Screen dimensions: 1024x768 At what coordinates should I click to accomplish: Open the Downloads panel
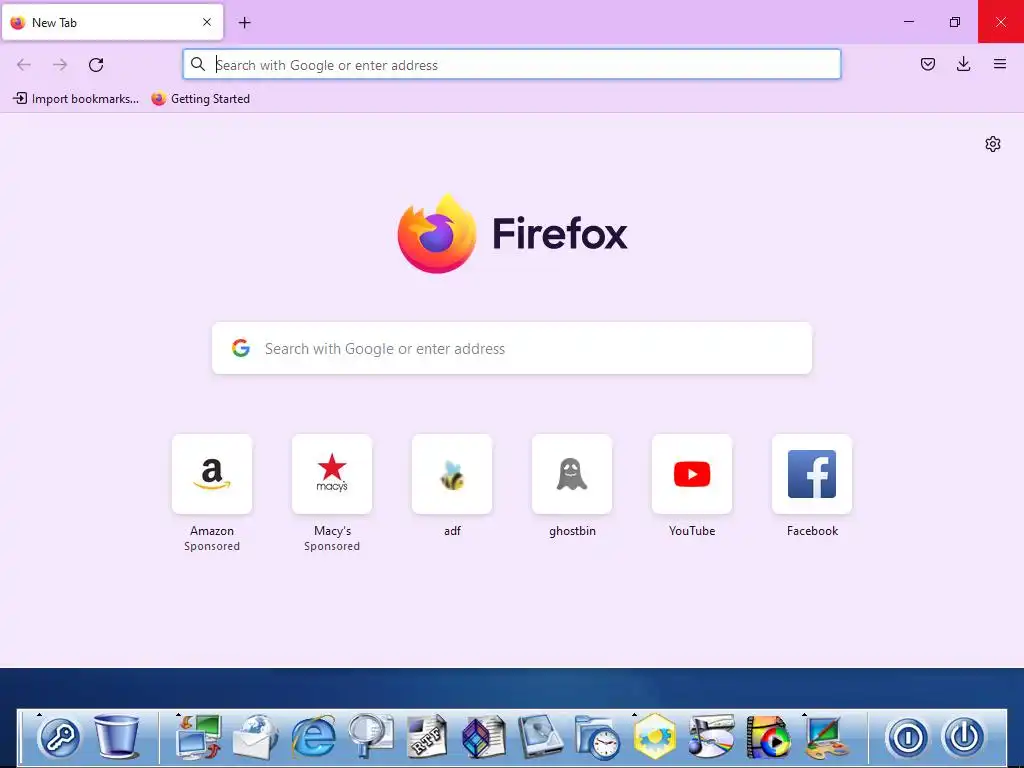(x=963, y=64)
